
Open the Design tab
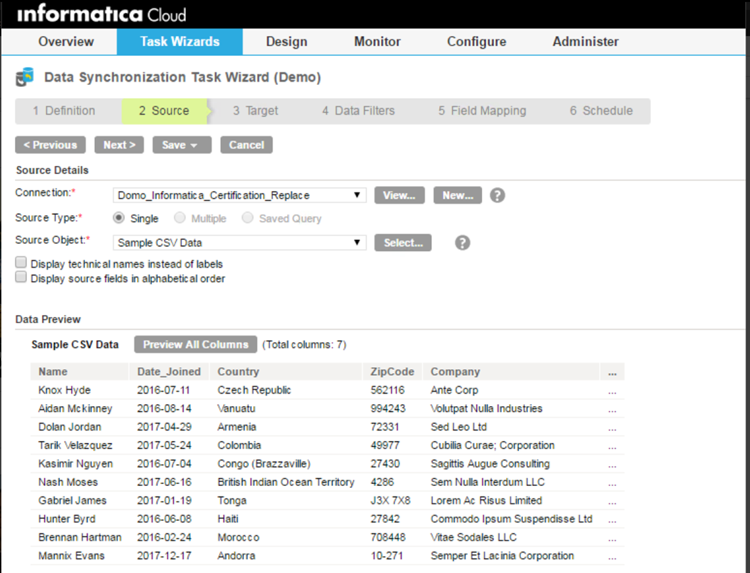point(287,42)
